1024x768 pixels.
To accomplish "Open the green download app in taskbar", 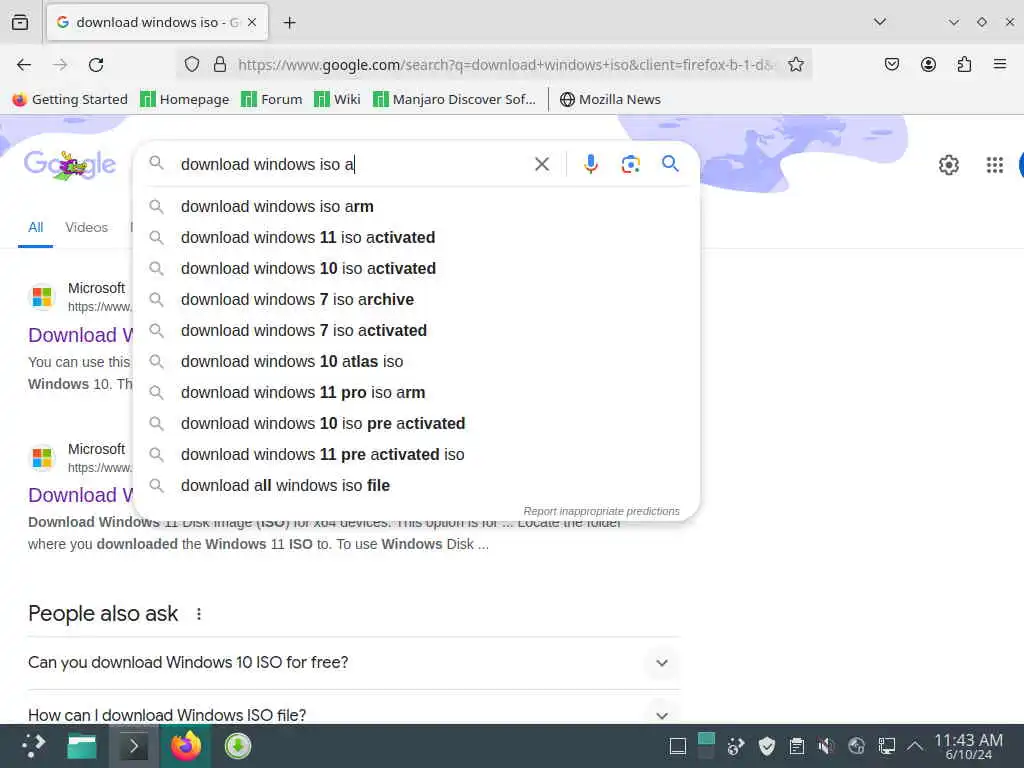I will click(238, 746).
